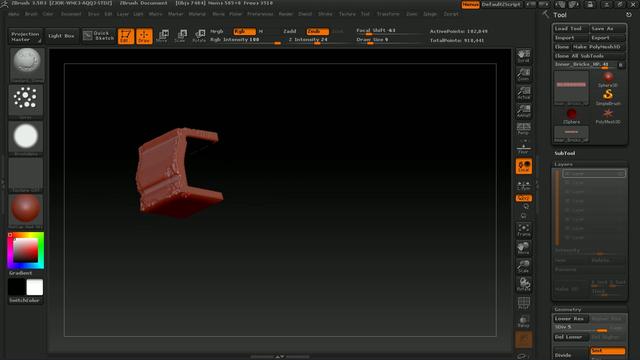This screenshot has height=360, width=640.
Task: Toggle the Rgb paint mode
Action: click(x=244, y=31)
